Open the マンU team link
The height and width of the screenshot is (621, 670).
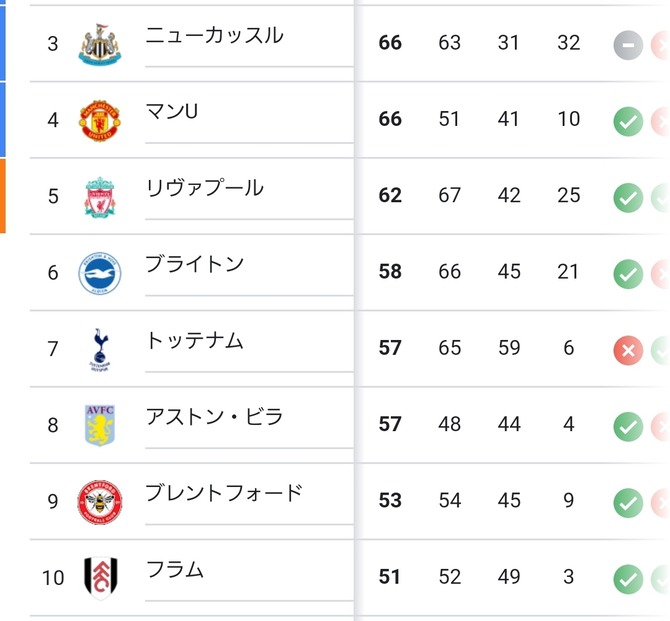click(x=172, y=112)
